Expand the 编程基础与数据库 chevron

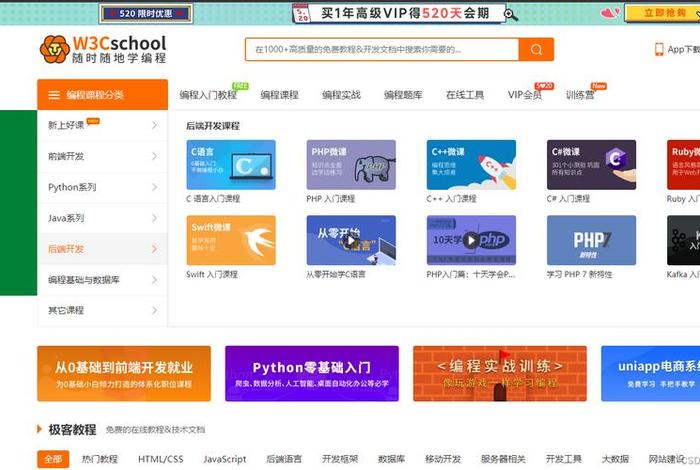tap(154, 280)
